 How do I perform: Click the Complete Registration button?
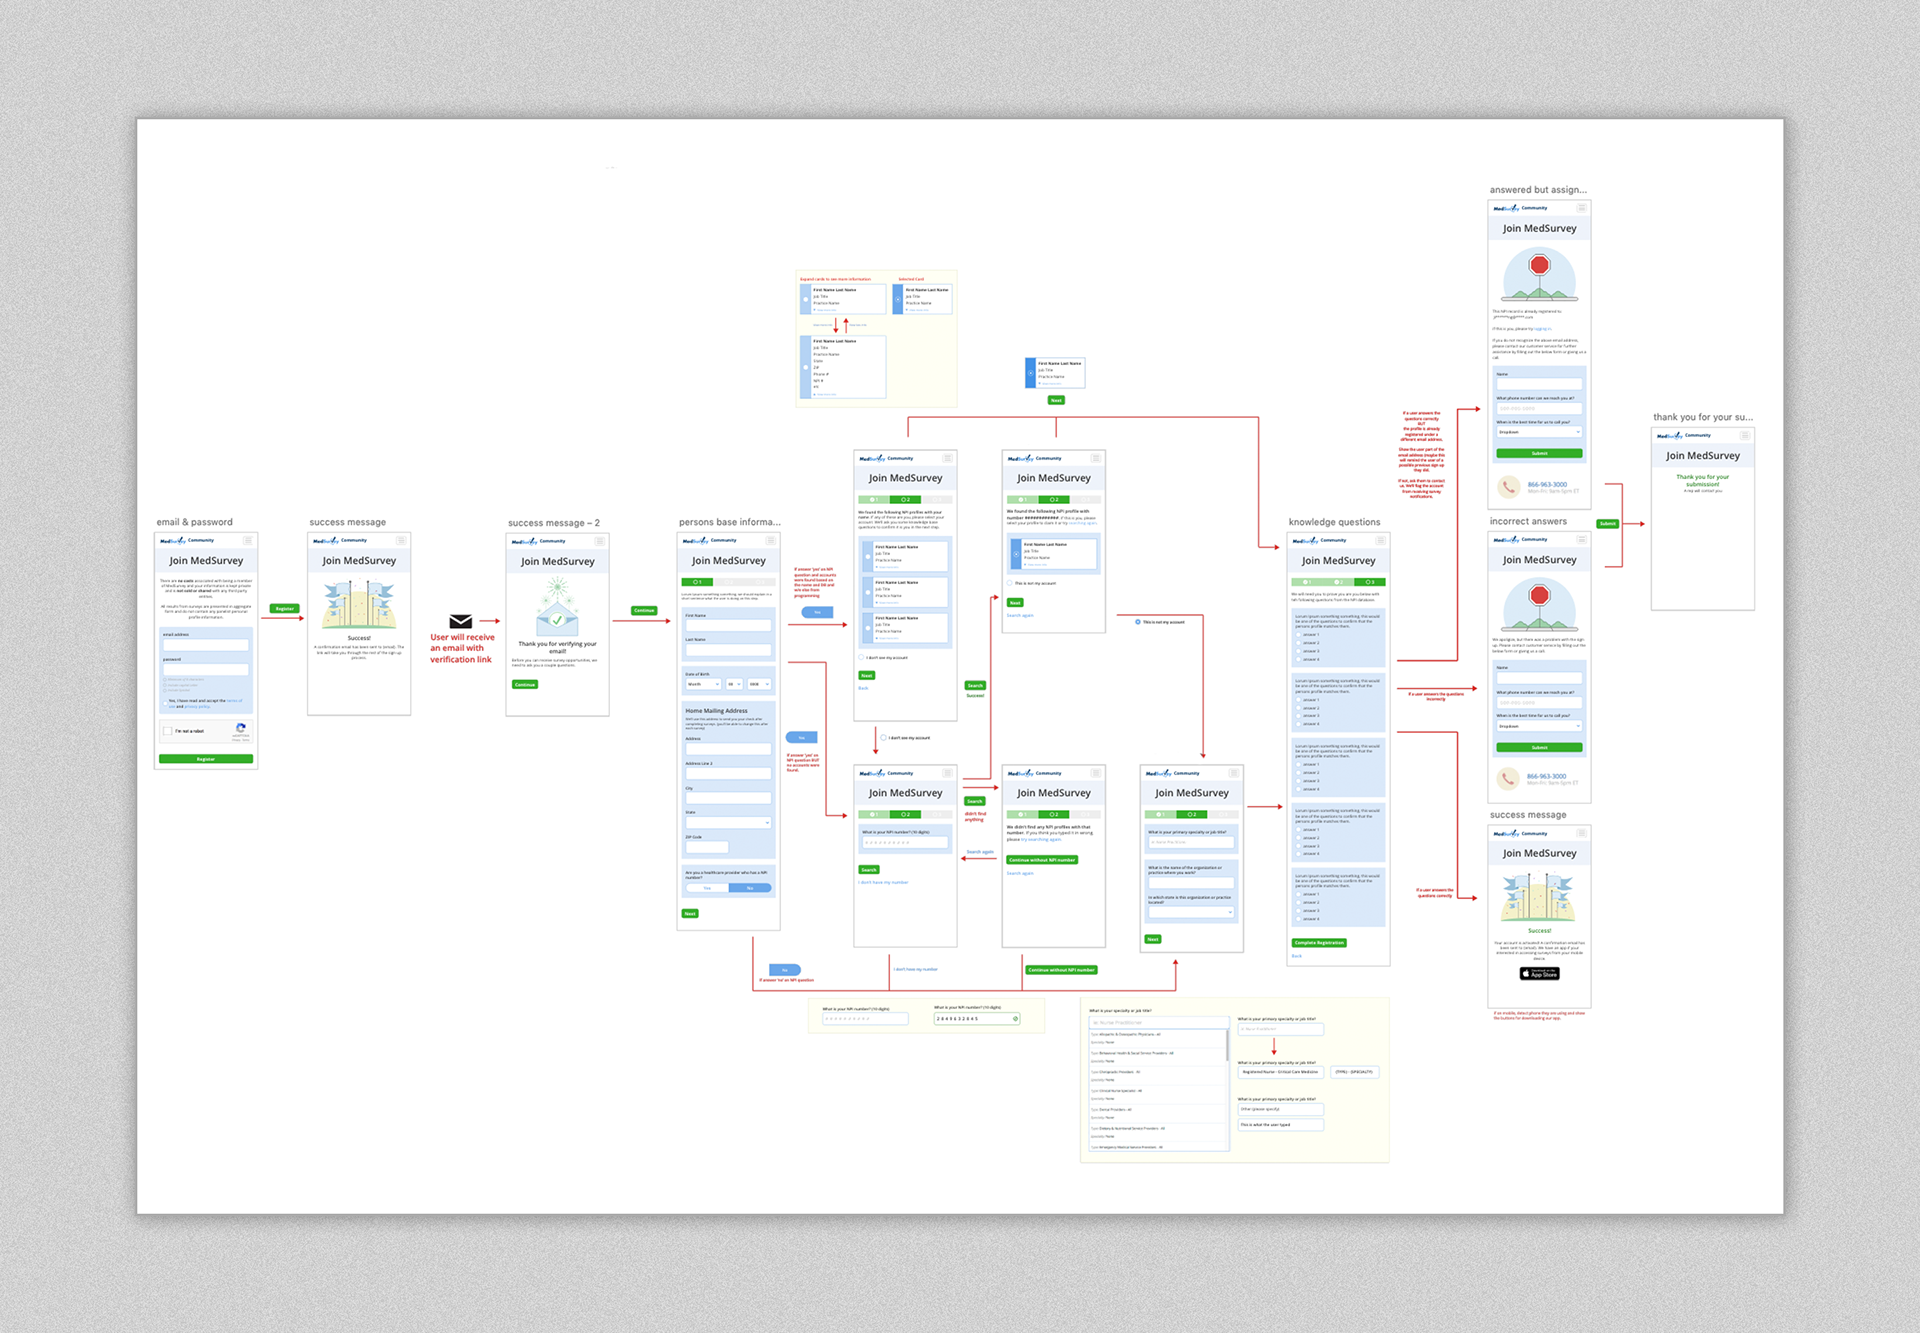(1318, 942)
